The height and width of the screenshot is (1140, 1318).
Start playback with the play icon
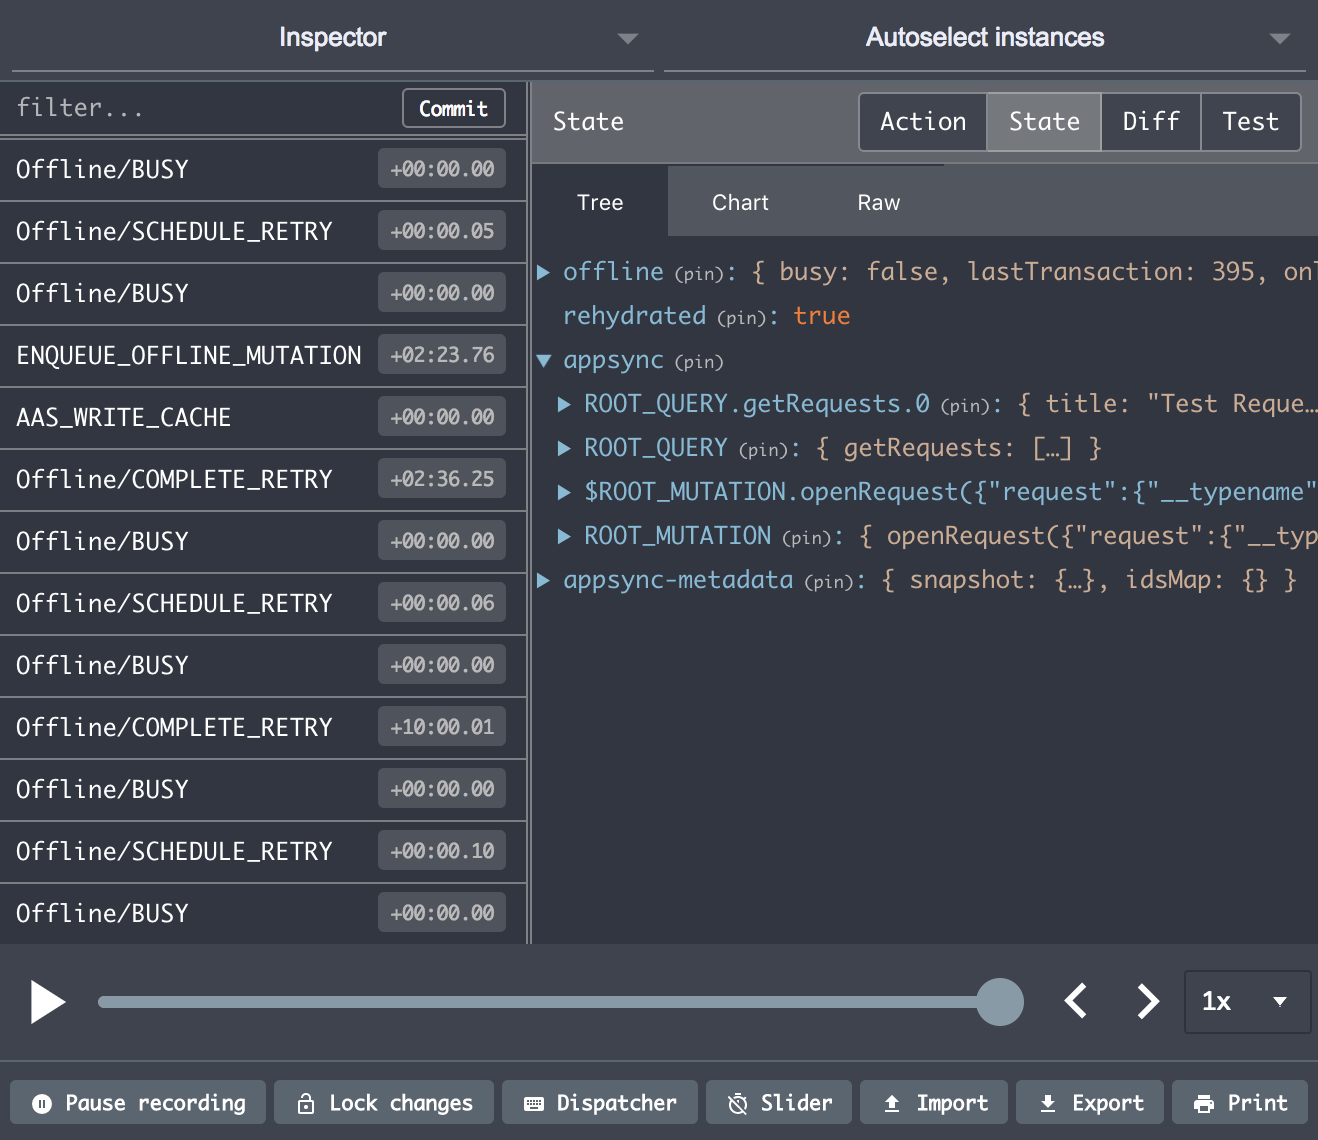(47, 1002)
